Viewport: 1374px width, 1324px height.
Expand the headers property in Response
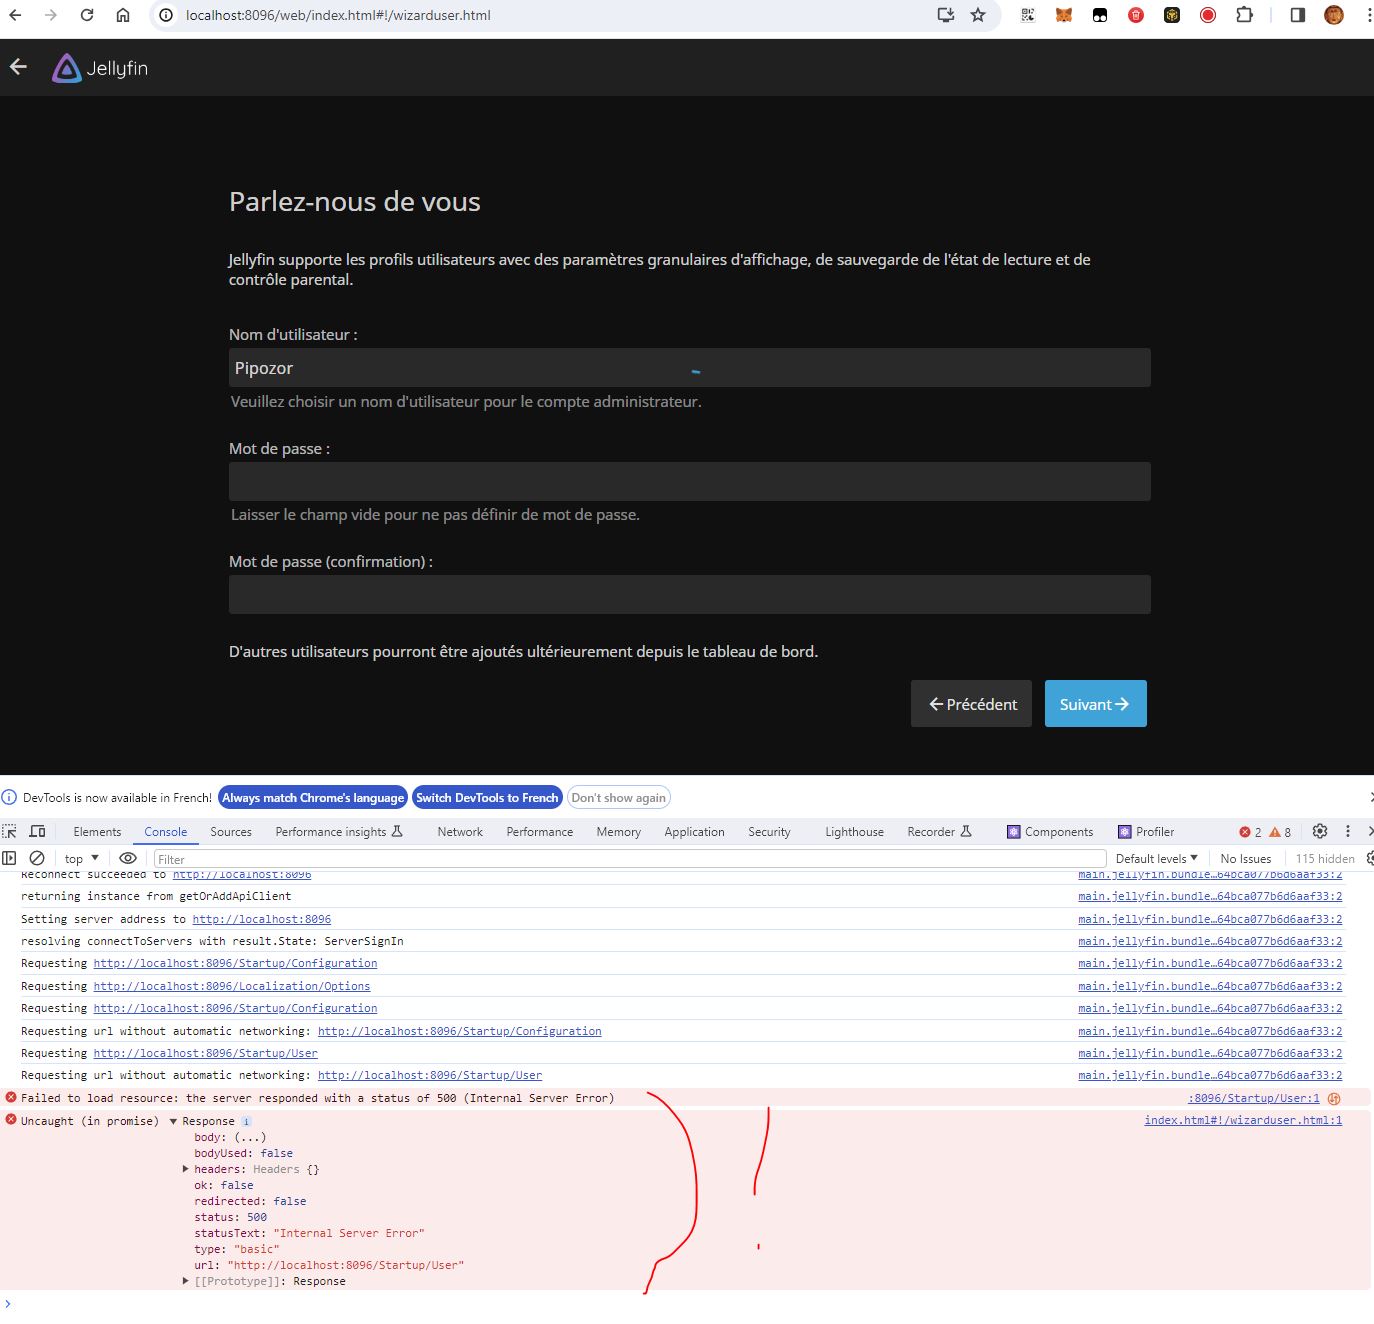186,1169
